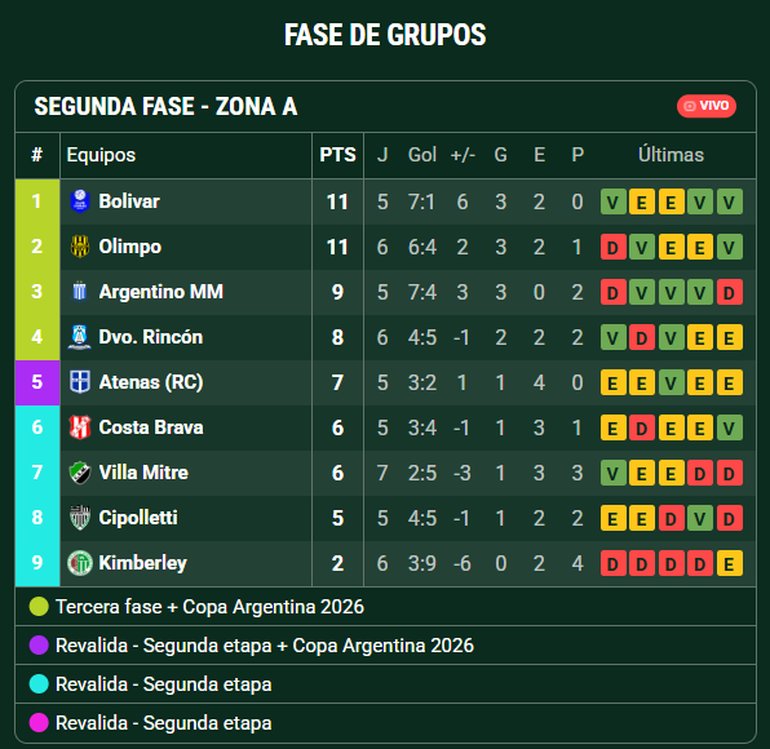Open the Bolivar team name link
This screenshot has width=770, height=749.
point(129,201)
